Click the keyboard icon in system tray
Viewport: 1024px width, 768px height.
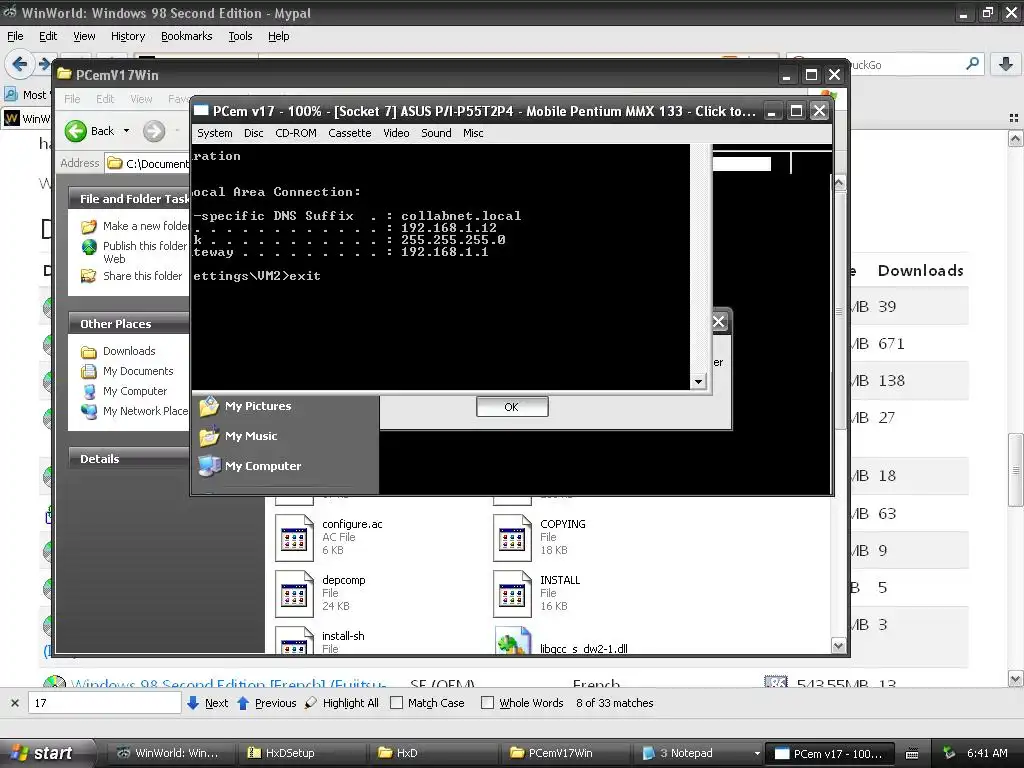click(x=912, y=754)
